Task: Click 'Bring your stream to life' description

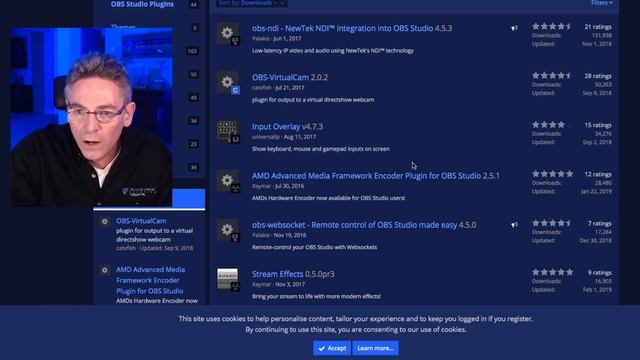Action: [316, 296]
